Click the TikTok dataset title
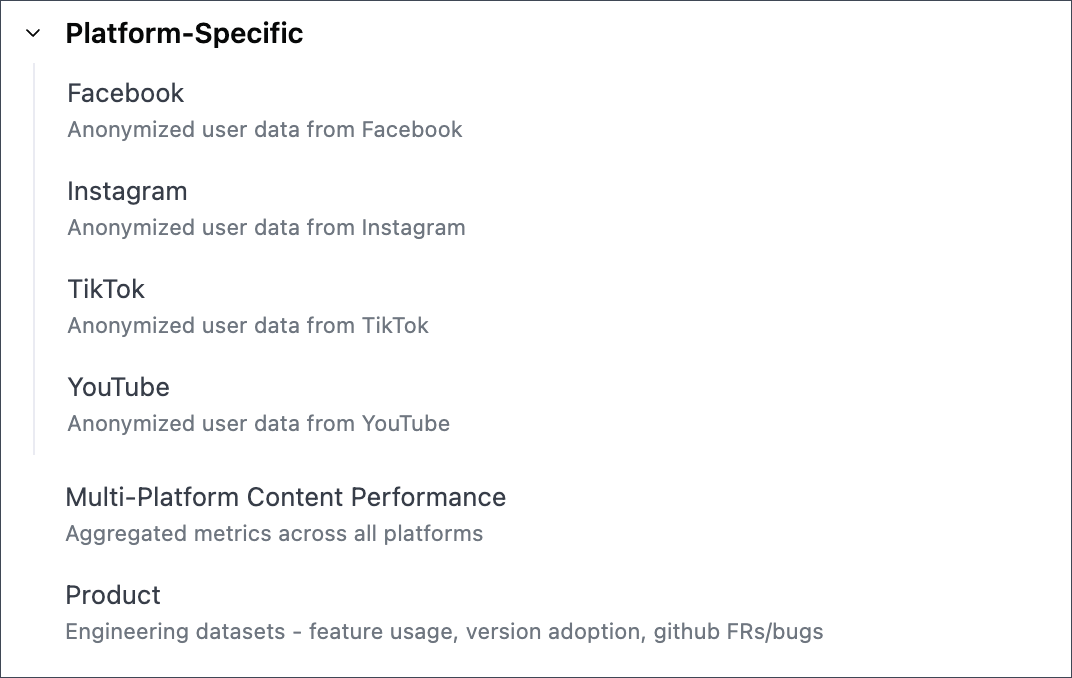Image resolution: width=1072 pixels, height=678 pixels. pyautogui.click(x=106, y=289)
